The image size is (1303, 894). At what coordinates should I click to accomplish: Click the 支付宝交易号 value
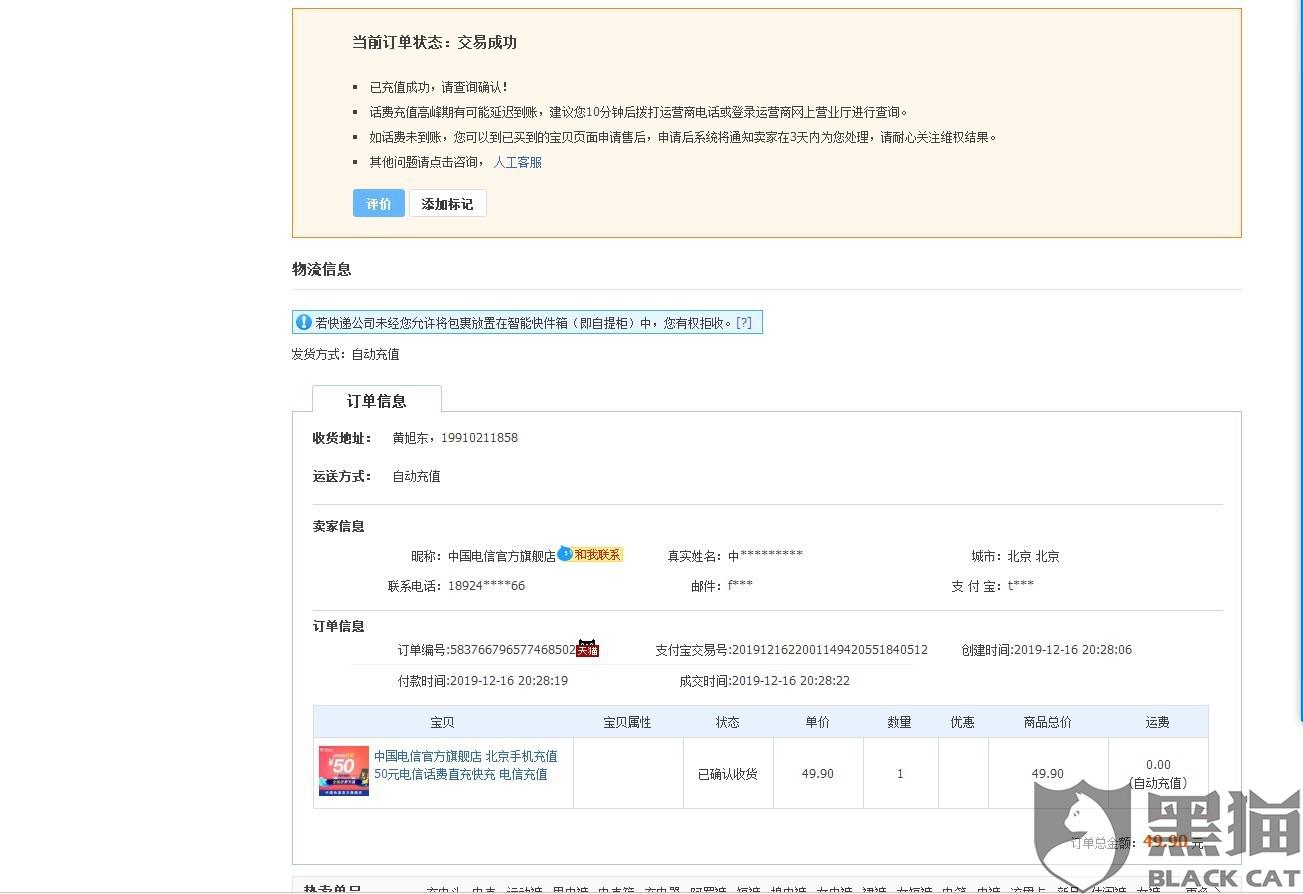(830, 650)
